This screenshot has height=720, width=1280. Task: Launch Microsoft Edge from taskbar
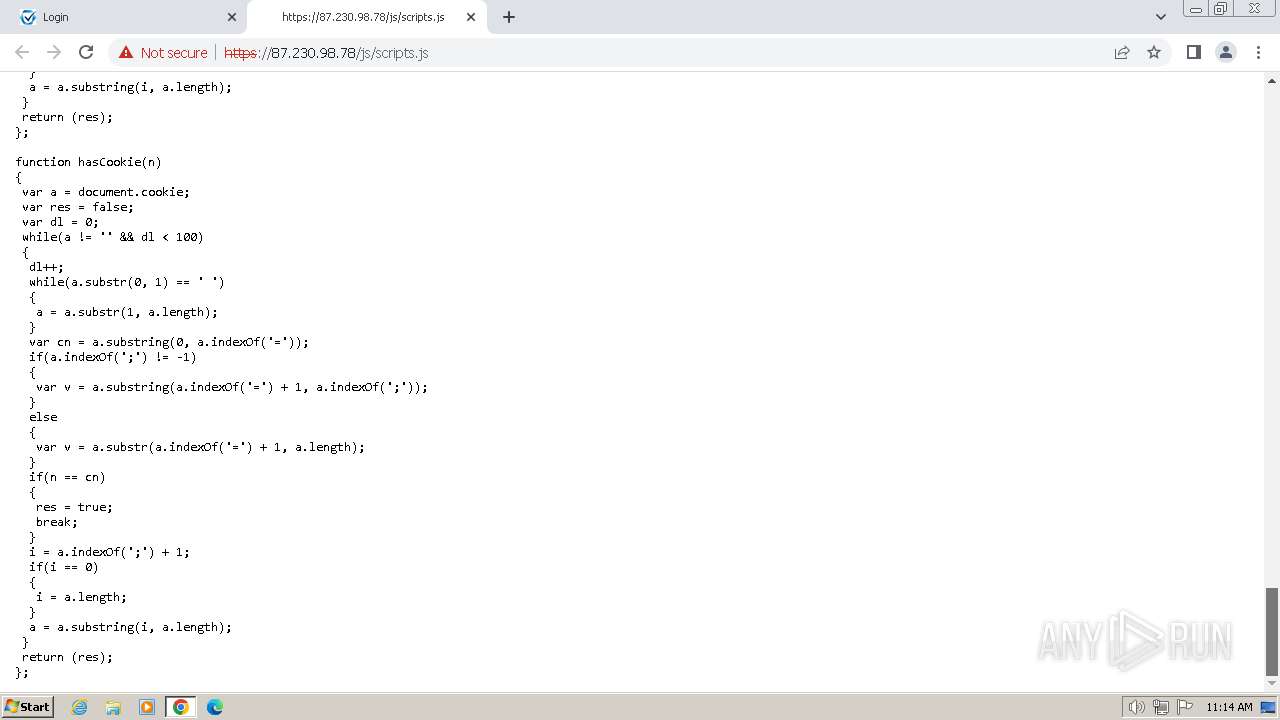(215, 707)
